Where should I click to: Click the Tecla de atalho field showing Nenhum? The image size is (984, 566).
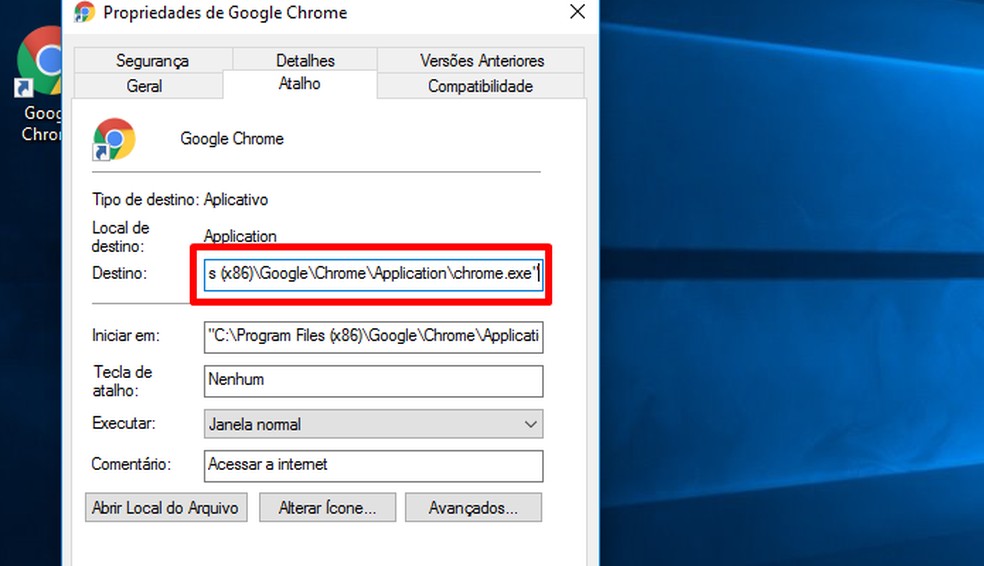coord(373,381)
